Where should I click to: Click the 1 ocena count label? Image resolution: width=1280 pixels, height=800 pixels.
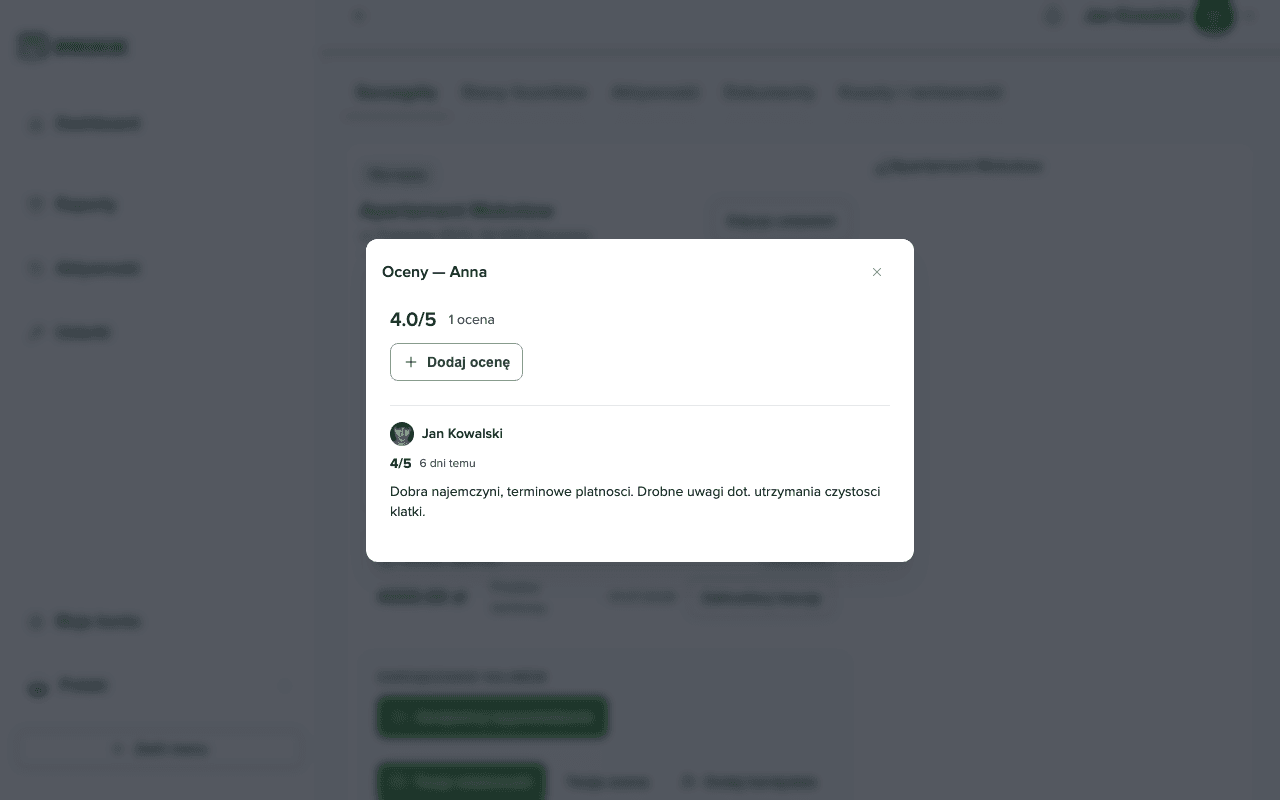pos(471,320)
